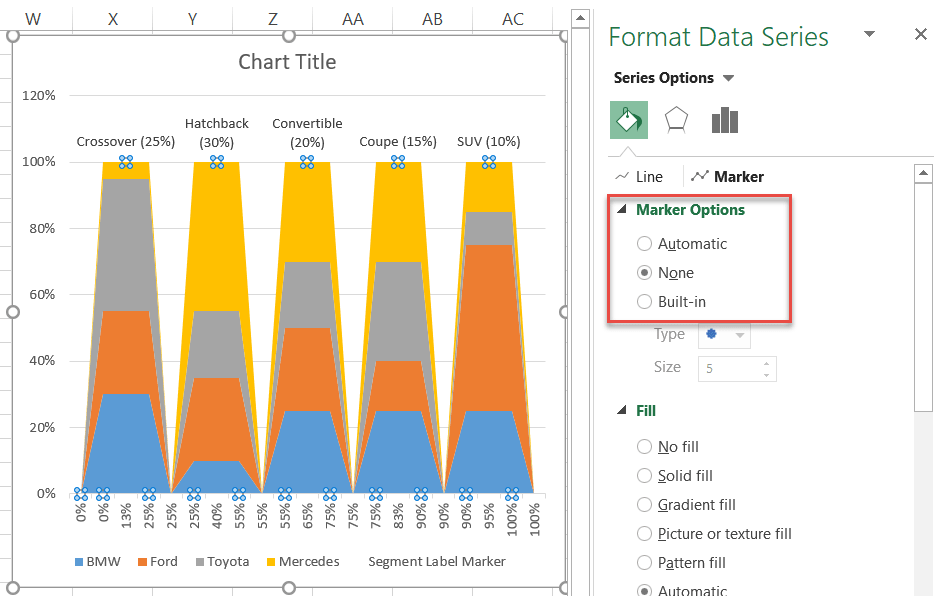This screenshot has width=942, height=596.
Task: Collapse the Fill section
Action: coord(622,410)
